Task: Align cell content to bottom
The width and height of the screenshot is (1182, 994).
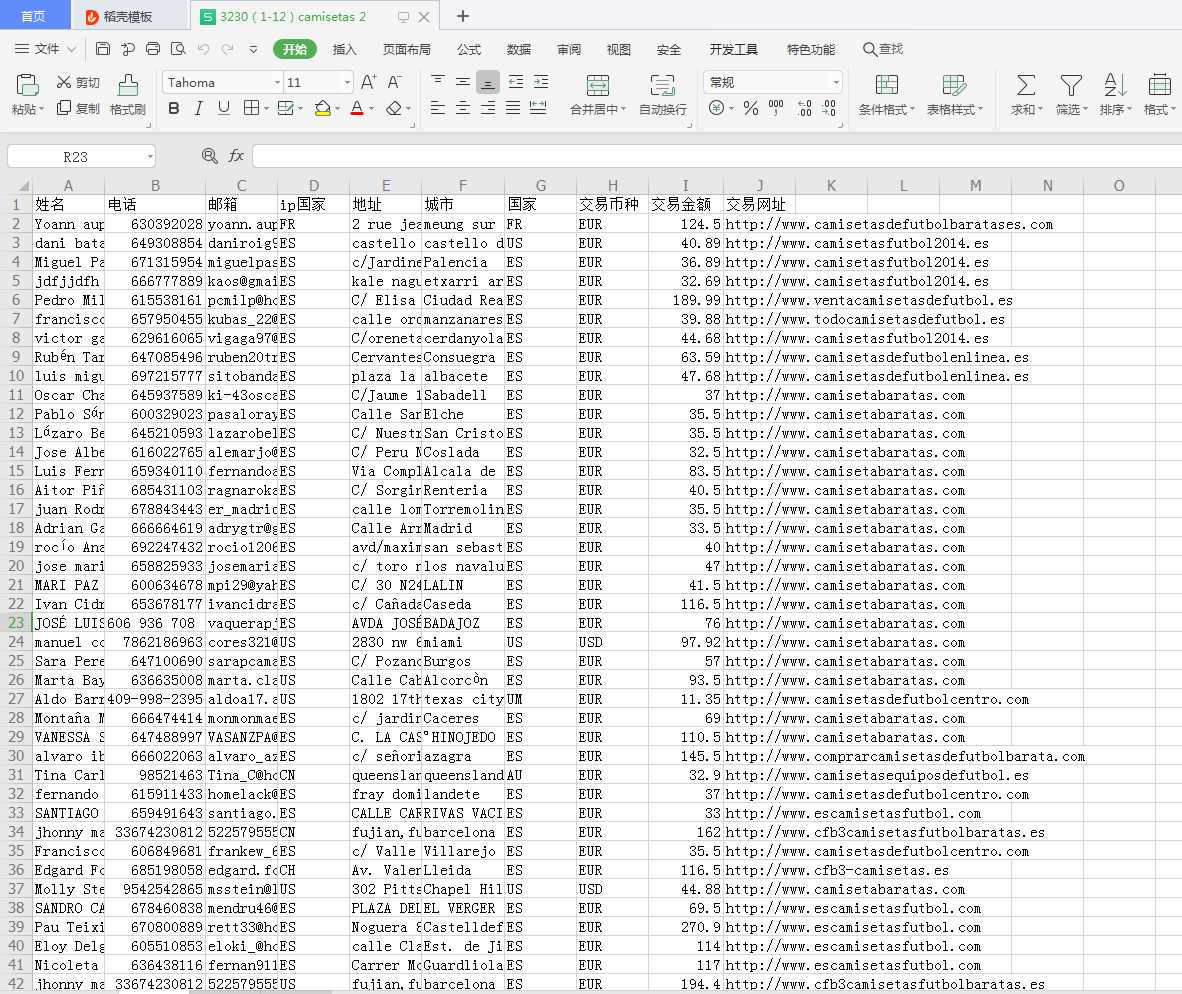Action: coord(488,82)
